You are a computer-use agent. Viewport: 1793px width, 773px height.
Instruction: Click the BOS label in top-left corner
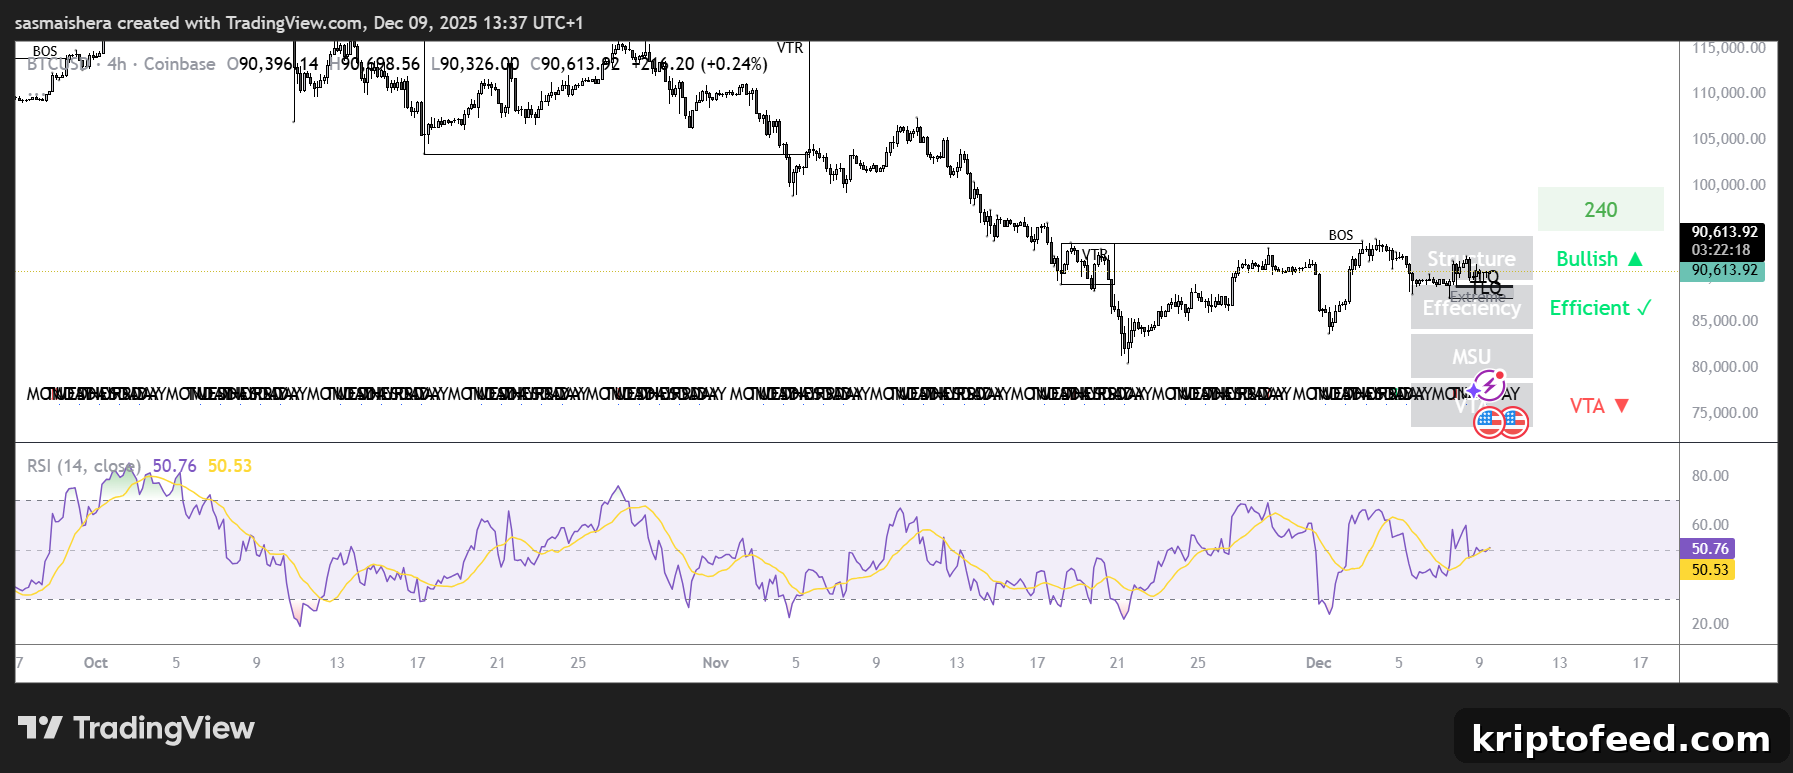45,51
